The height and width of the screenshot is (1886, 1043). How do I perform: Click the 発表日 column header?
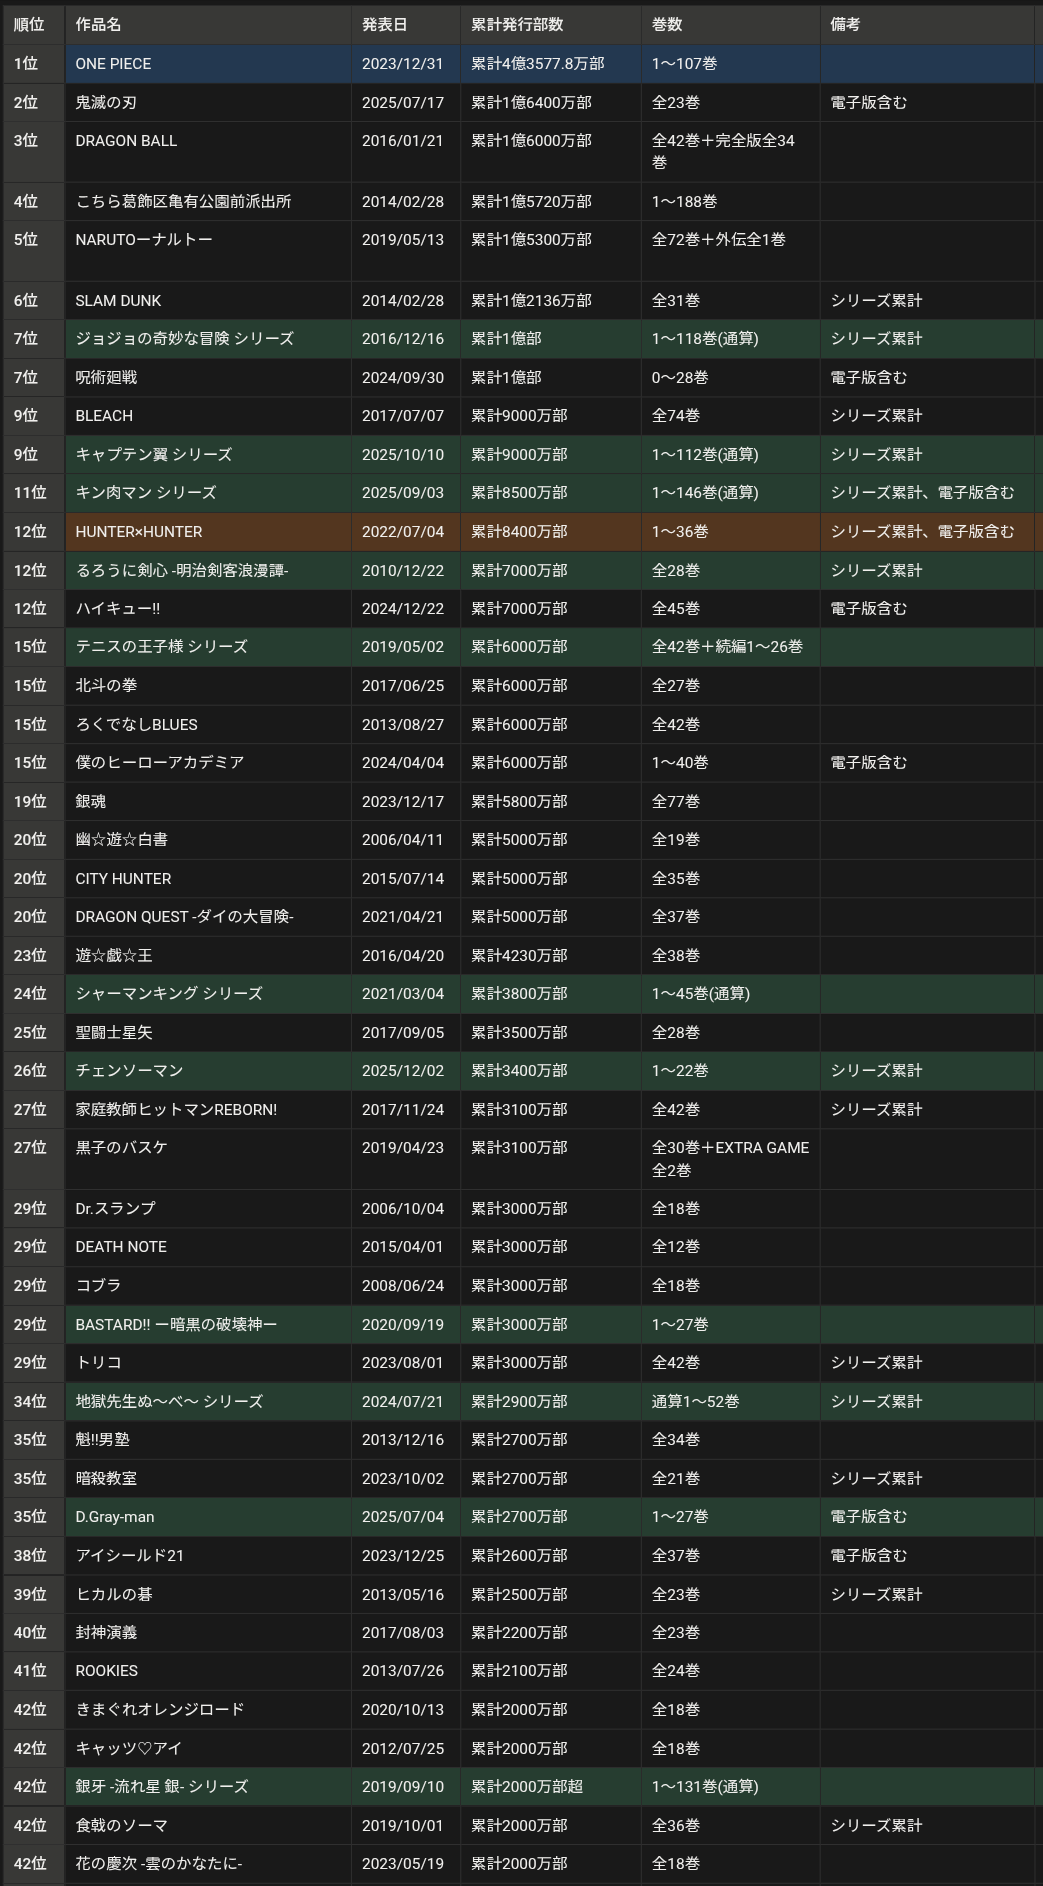click(x=406, y=24)
